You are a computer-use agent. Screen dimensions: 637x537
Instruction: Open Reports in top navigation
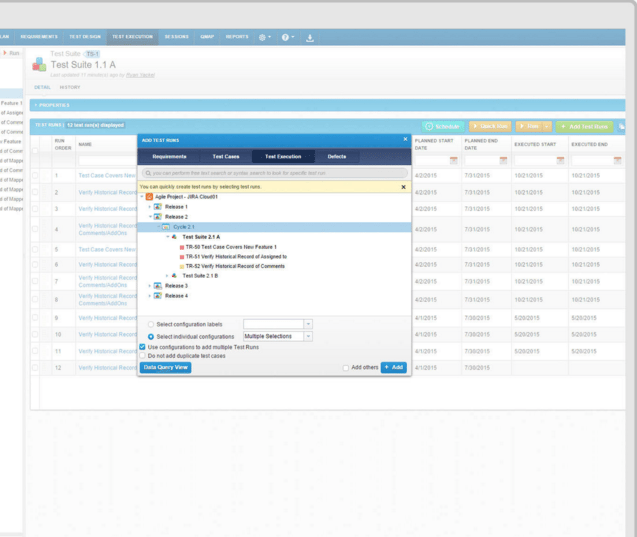click(237, 37)
